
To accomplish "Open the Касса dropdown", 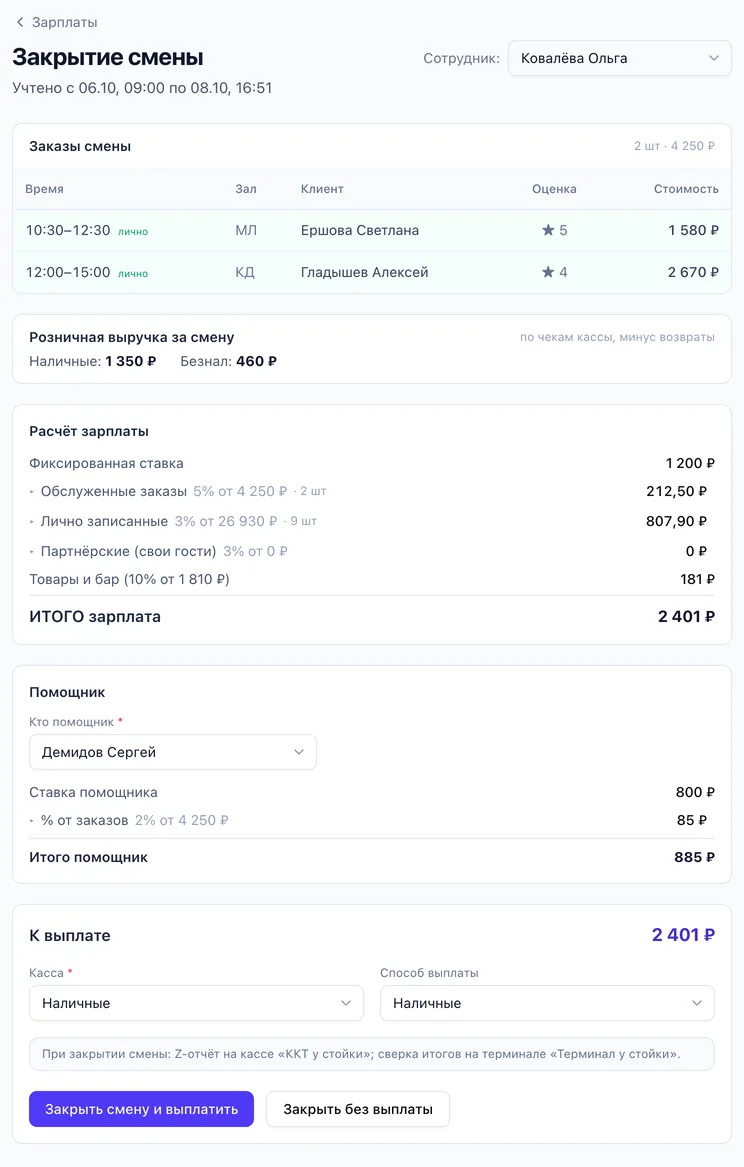I will 196,1003.
